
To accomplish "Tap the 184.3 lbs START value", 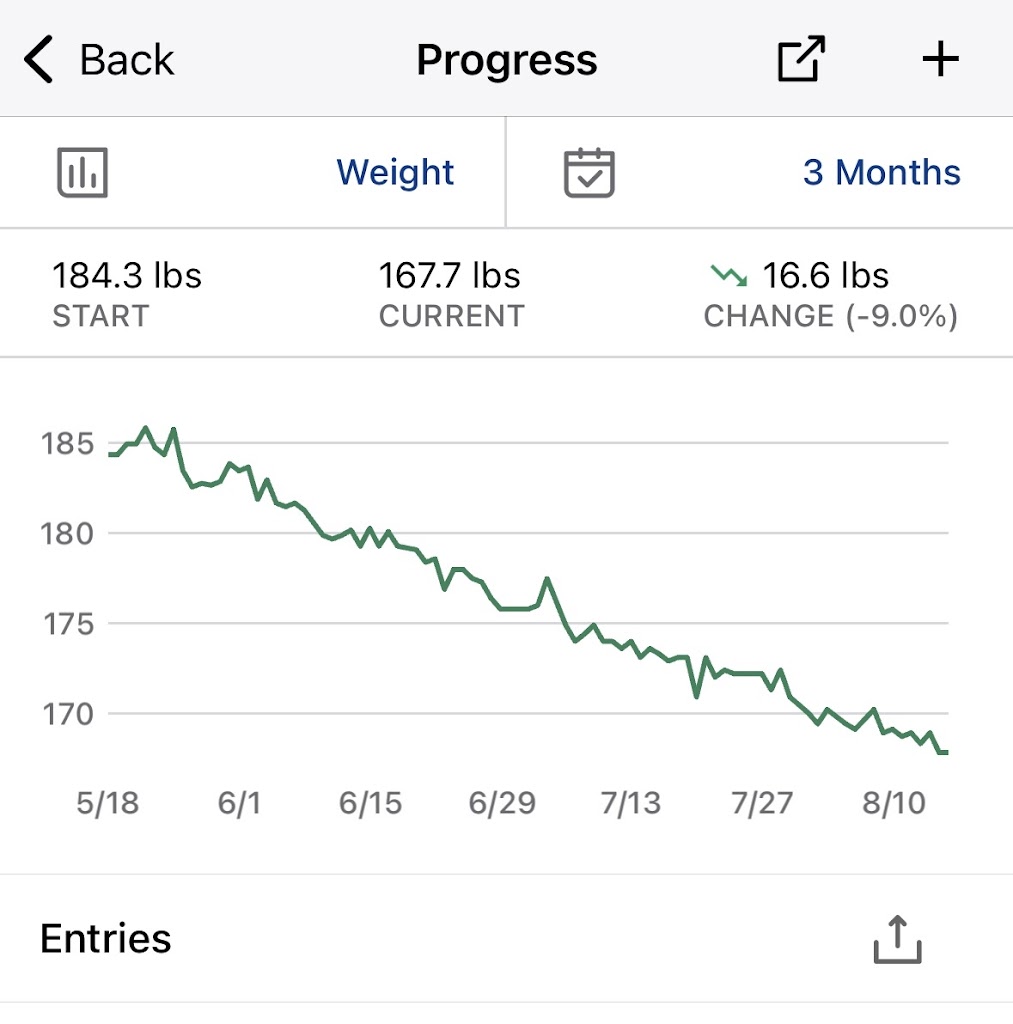I will click(127, 275).
